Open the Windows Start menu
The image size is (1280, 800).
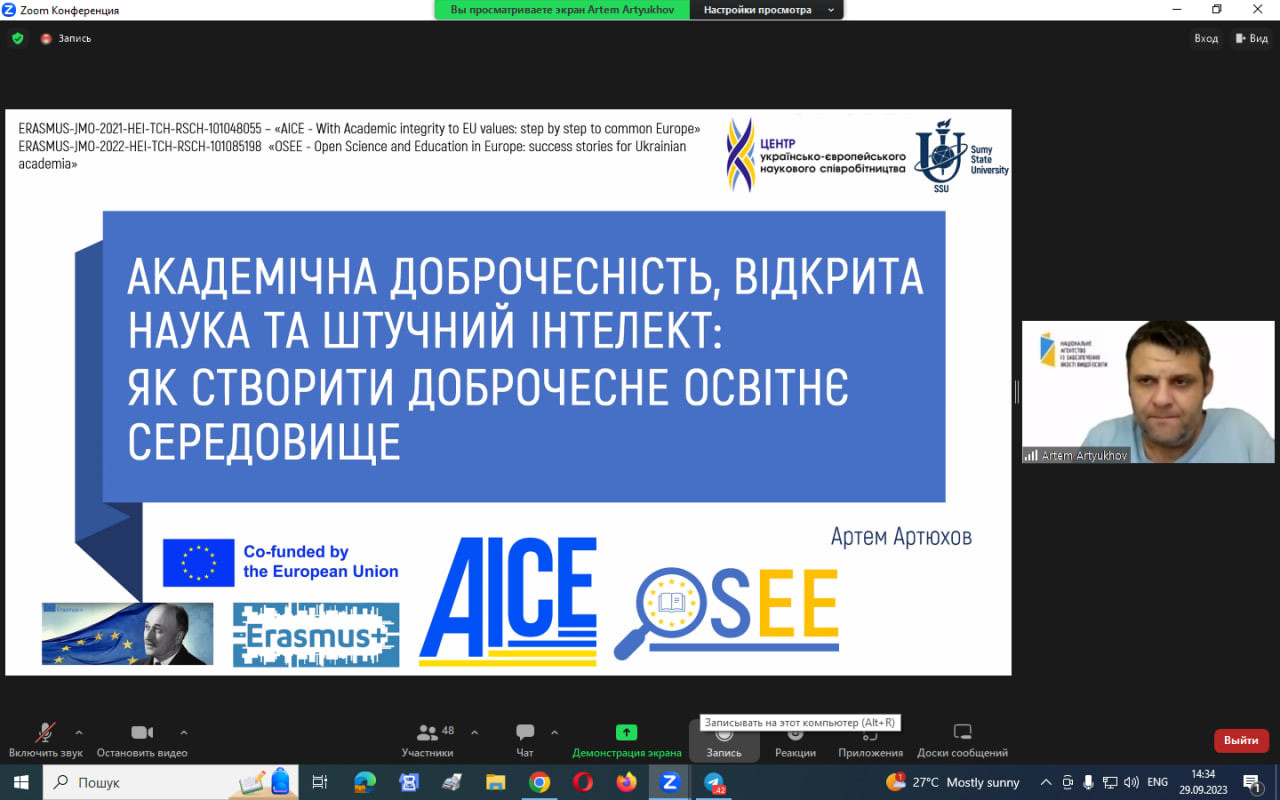20,782
